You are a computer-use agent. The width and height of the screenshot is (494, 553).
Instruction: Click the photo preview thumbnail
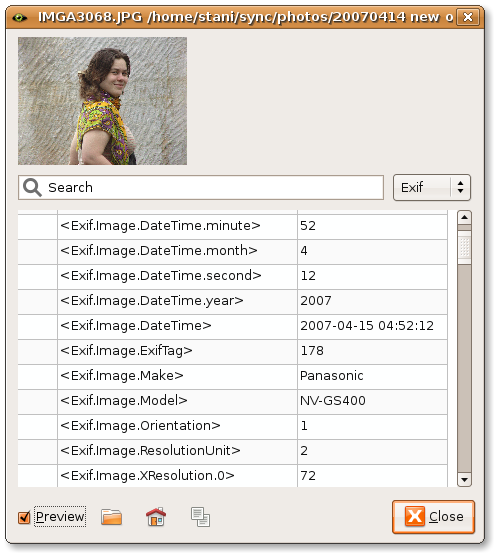pos(103,101)
